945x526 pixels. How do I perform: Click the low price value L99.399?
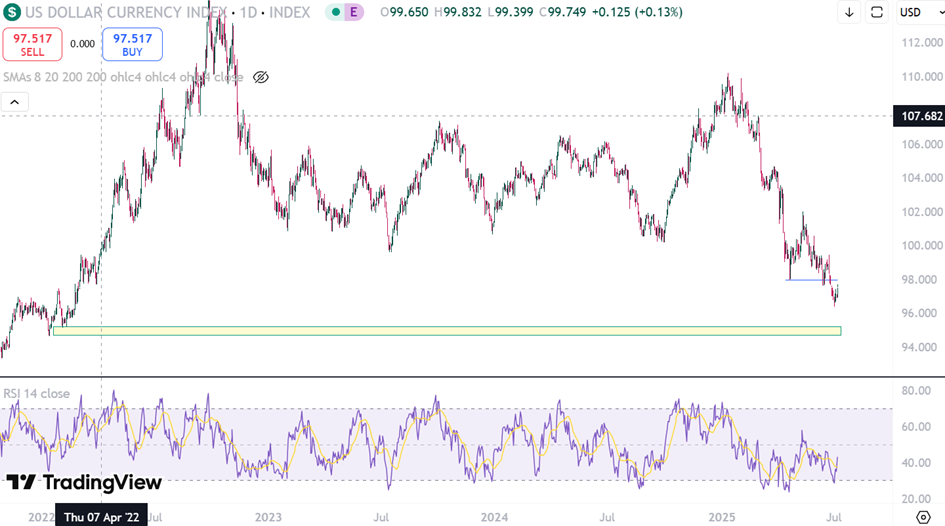tap(510, 12)
